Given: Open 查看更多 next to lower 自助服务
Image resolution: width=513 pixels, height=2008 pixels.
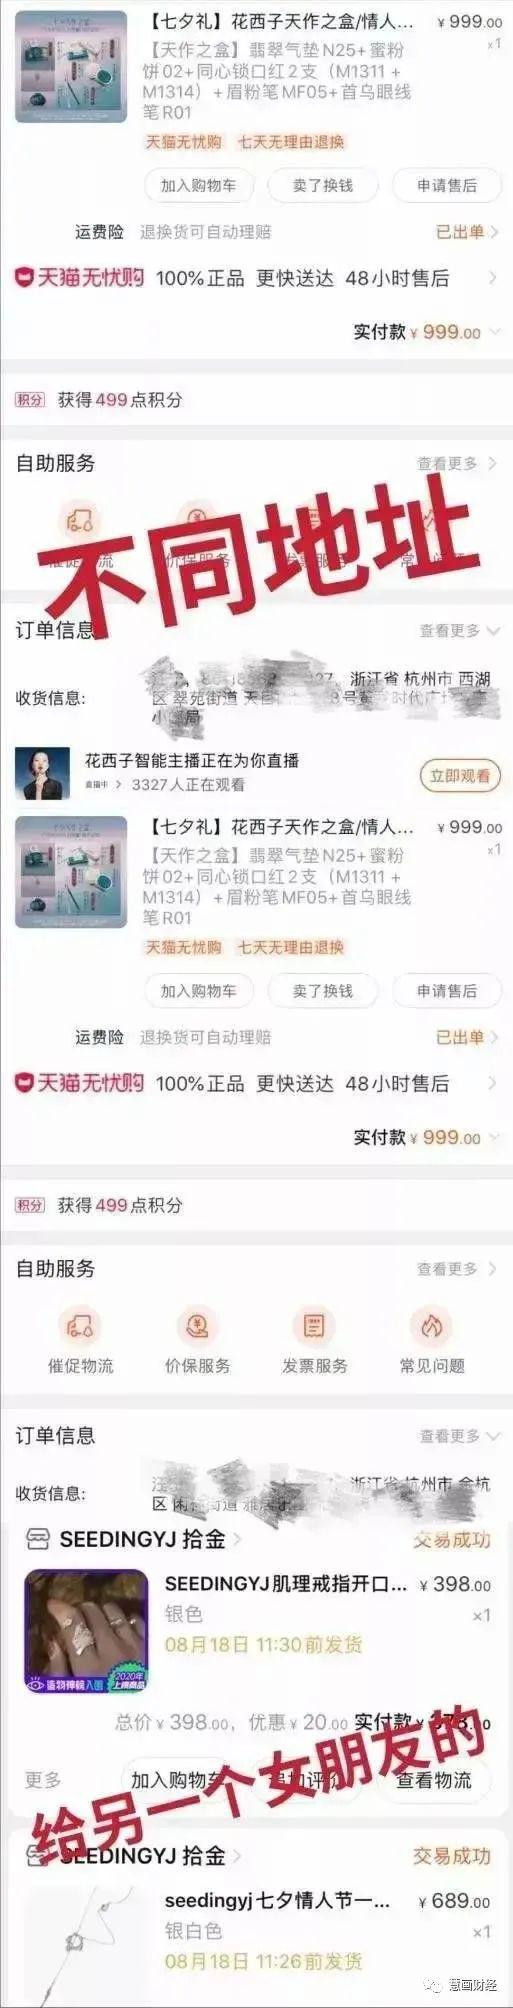Looking at the screenshot, I should point(457,1269).
